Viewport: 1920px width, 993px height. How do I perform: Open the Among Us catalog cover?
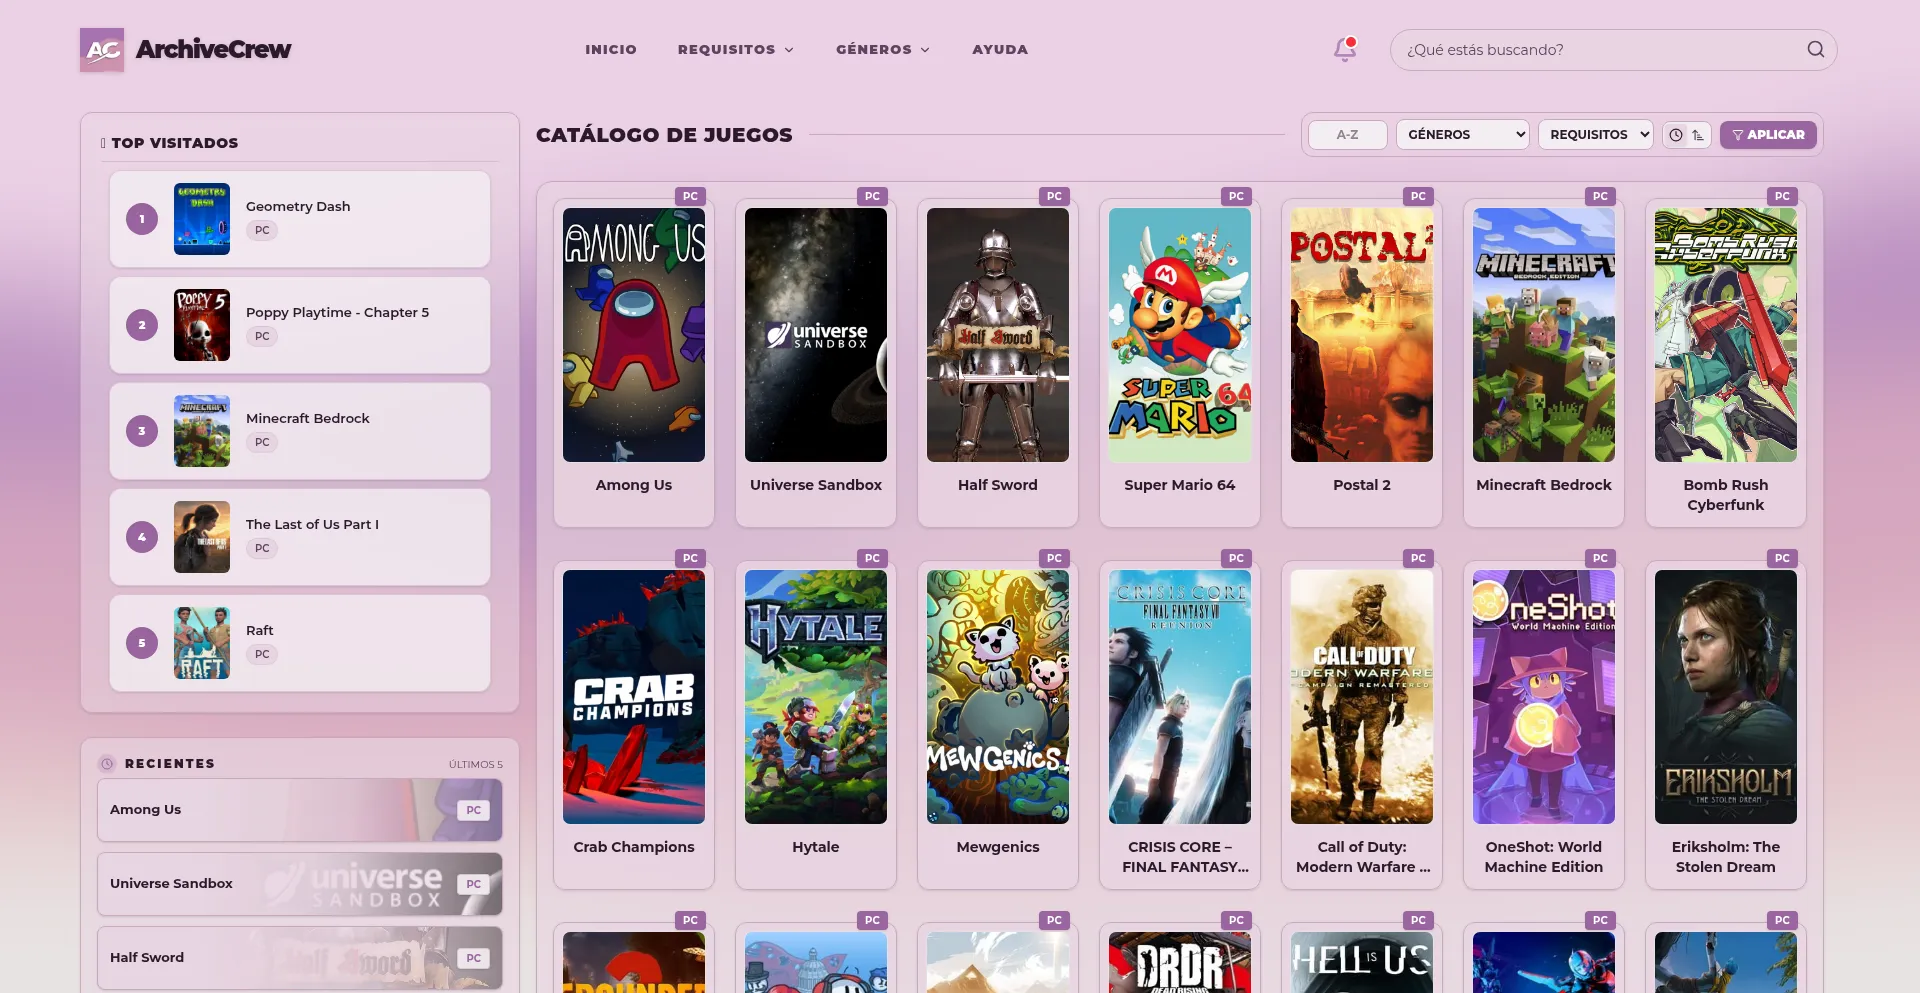(x=634, y=335)
